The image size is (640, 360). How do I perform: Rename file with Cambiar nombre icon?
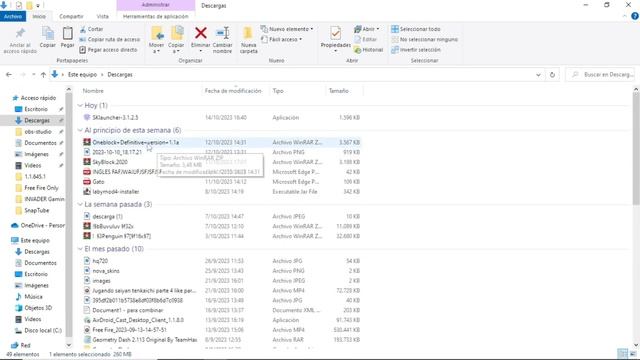tap(222, 40)
